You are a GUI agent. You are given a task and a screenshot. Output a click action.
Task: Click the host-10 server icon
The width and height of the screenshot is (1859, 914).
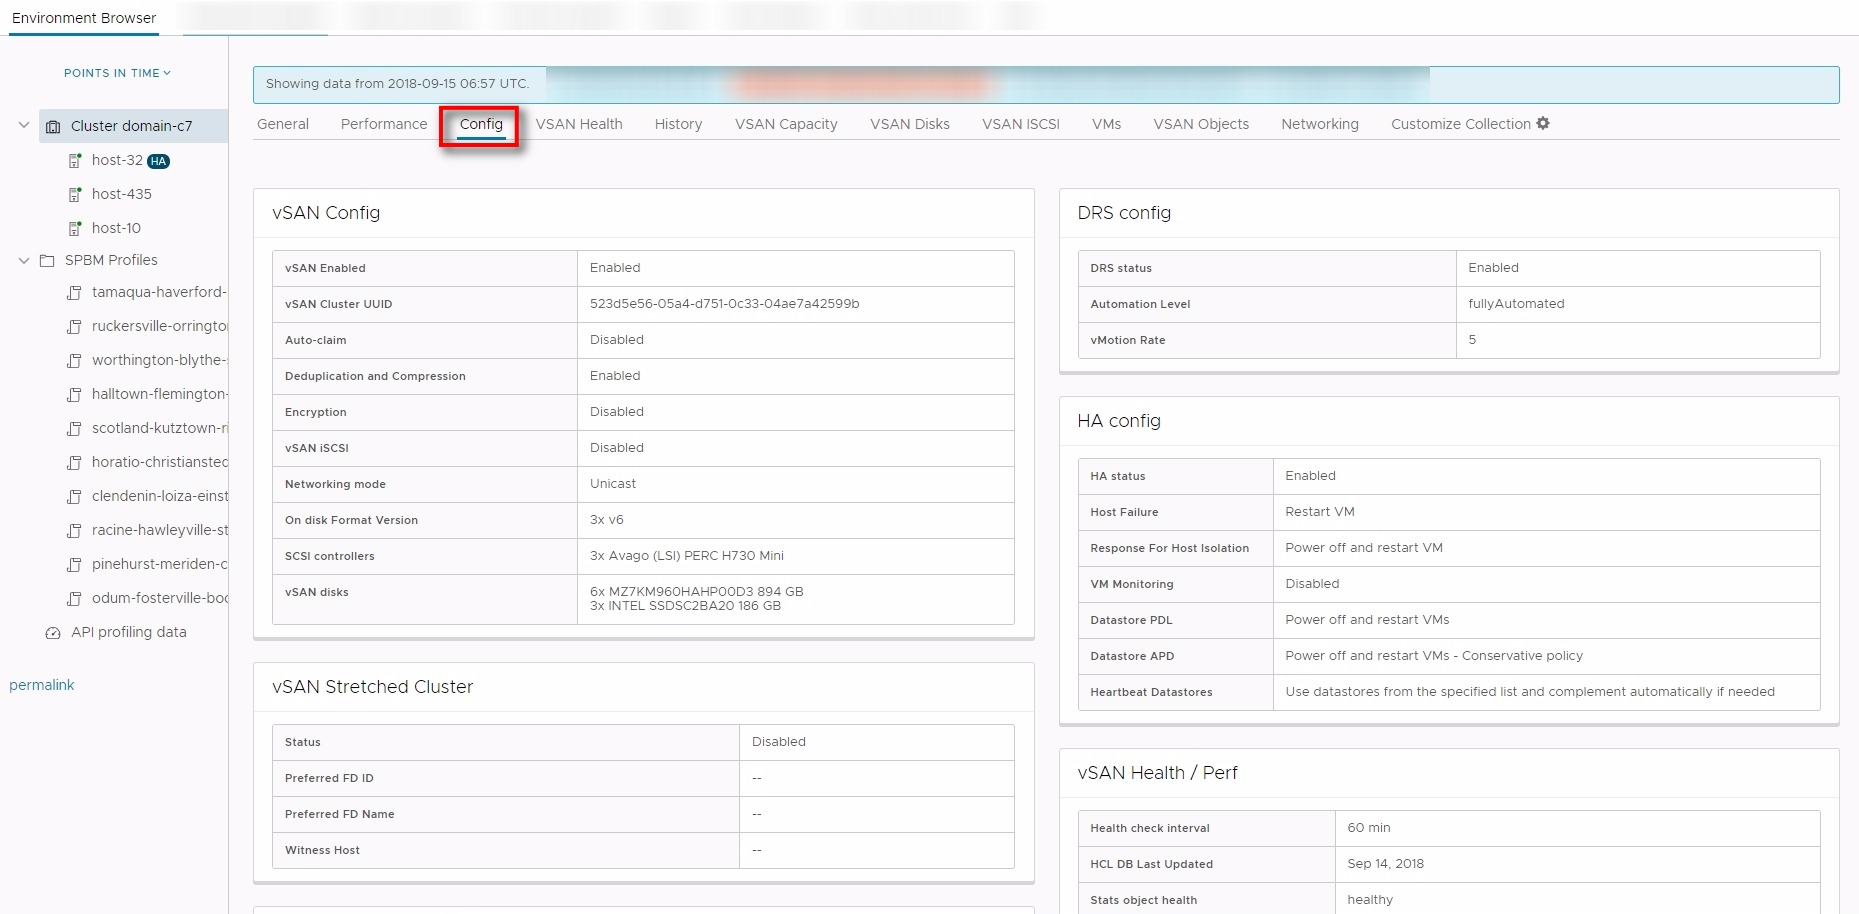pos(75,229)
